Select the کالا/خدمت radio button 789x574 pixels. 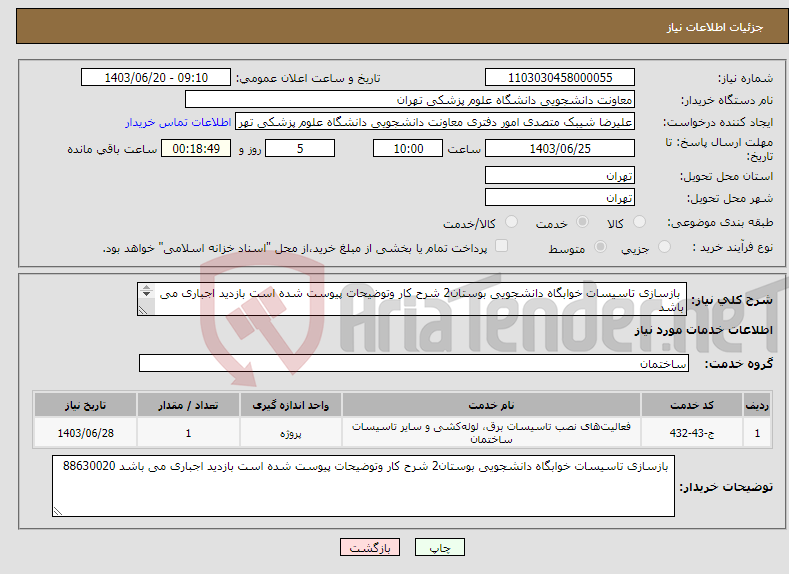511,222
